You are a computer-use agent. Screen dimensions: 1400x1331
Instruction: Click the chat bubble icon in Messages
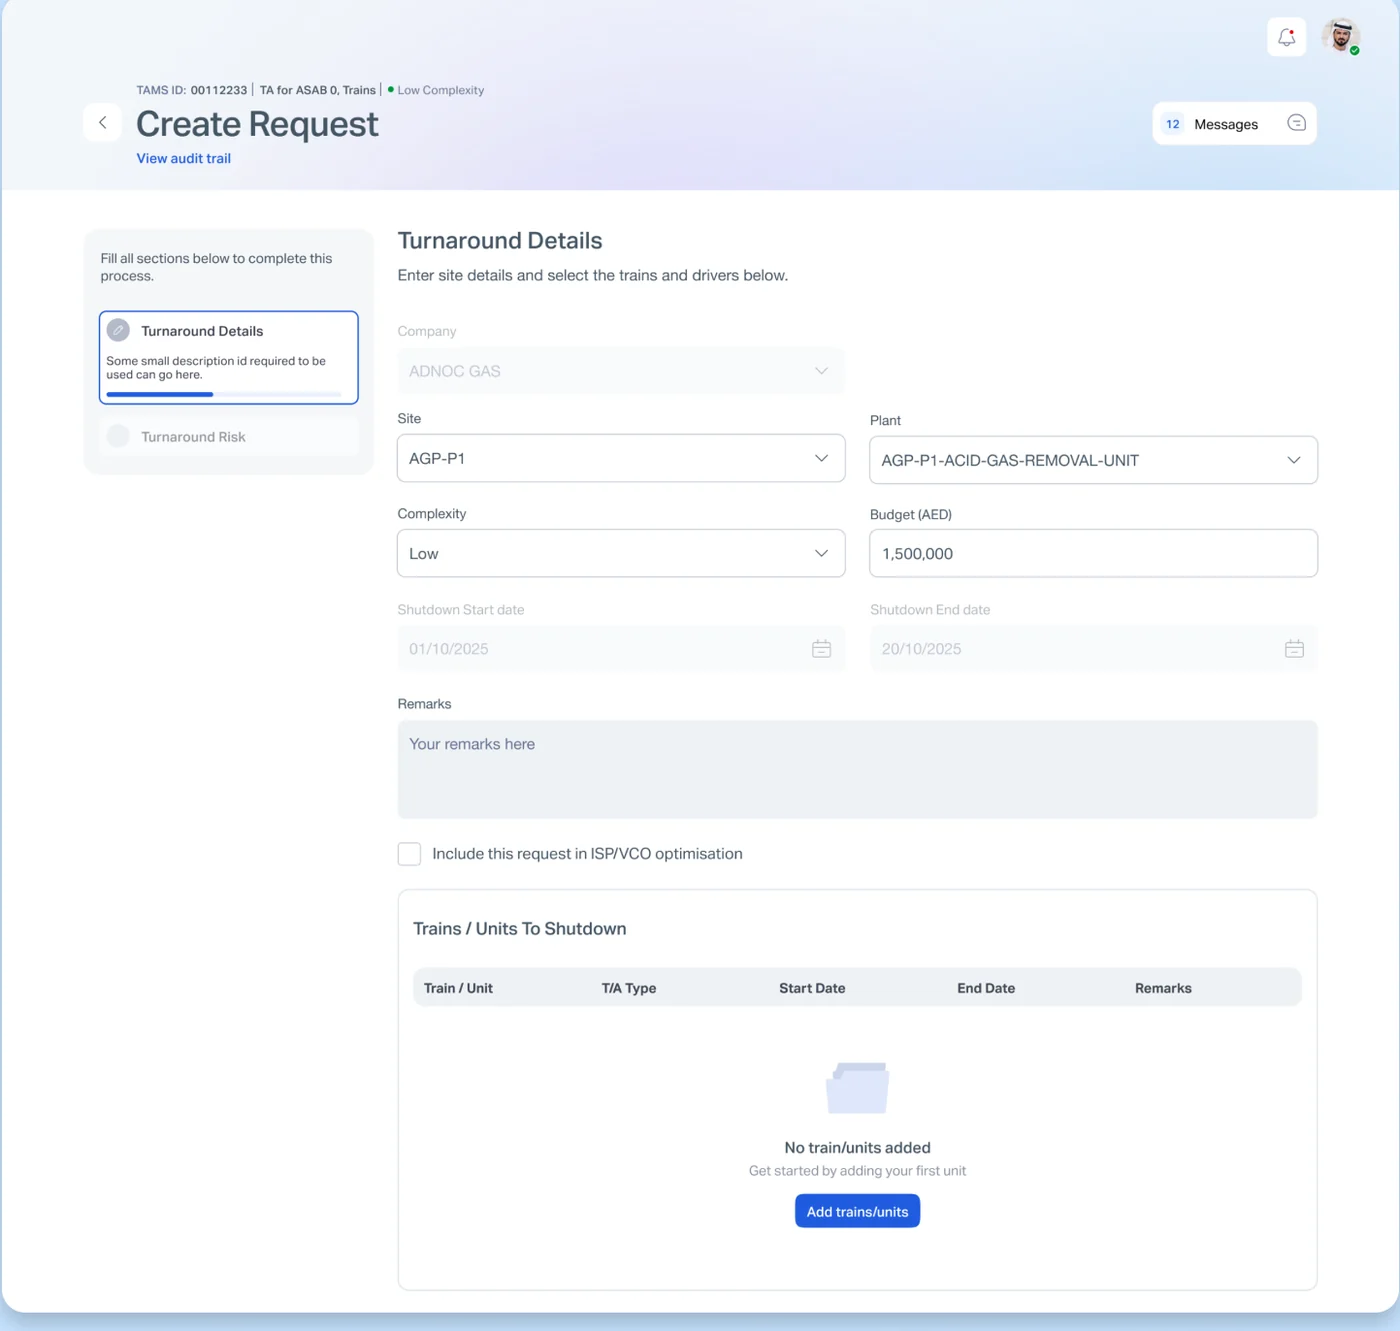pos(1296,123)
